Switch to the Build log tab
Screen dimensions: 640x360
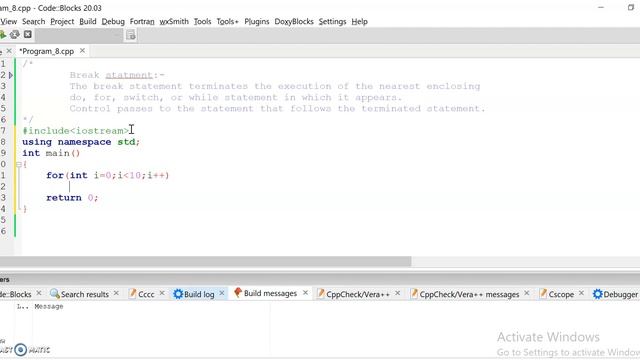[194, 294]
